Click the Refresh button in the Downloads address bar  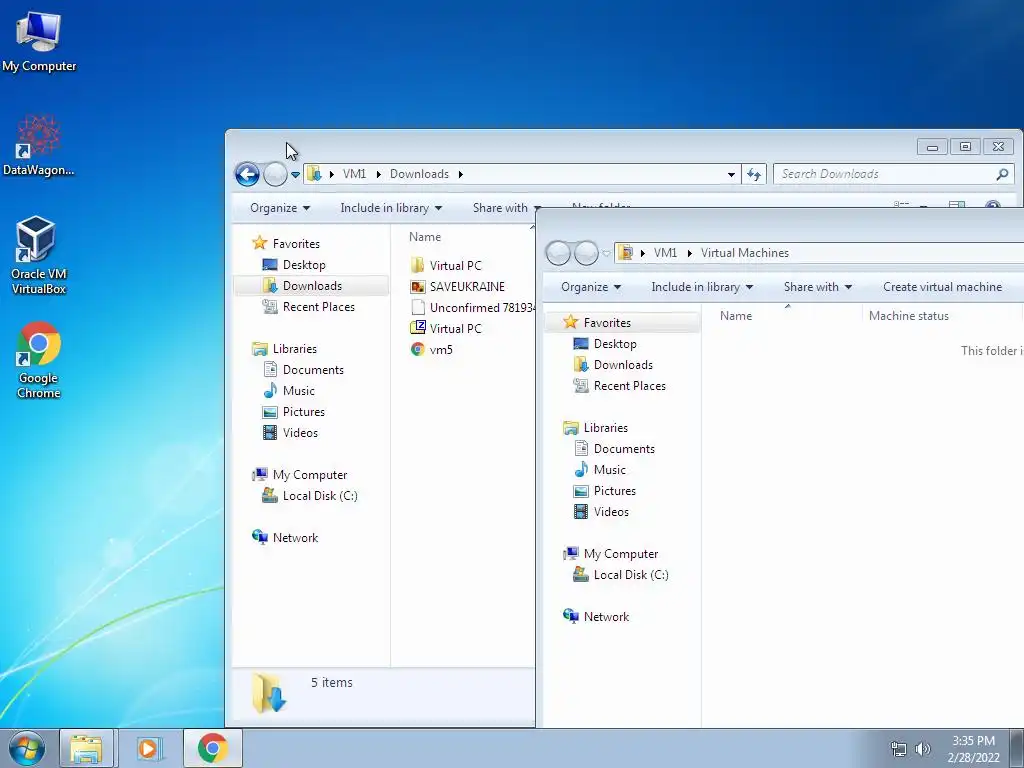click(754, 174)
